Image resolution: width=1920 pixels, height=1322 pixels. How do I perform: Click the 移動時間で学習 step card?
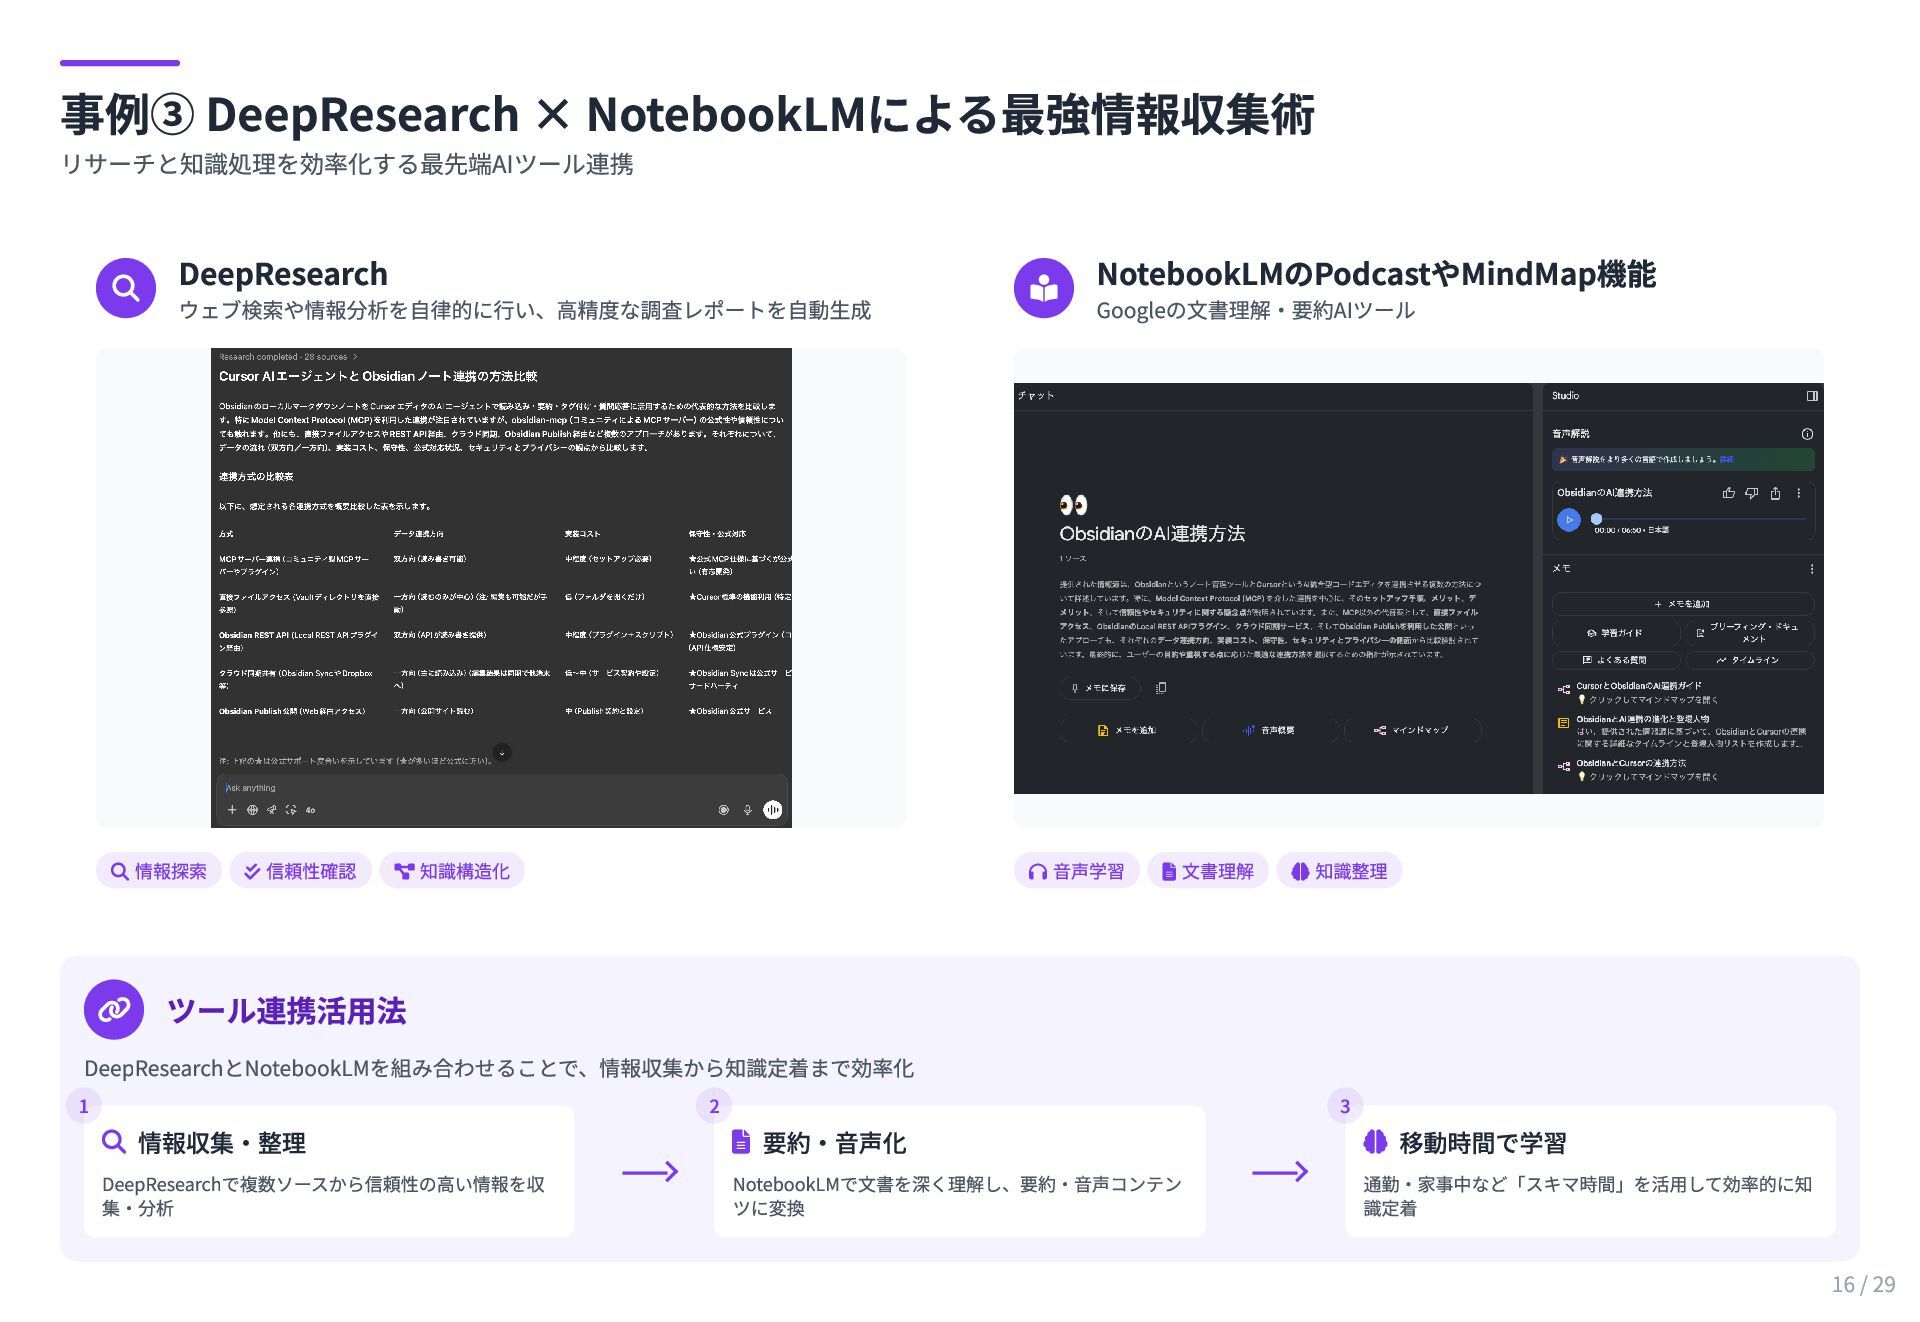1590,1171
